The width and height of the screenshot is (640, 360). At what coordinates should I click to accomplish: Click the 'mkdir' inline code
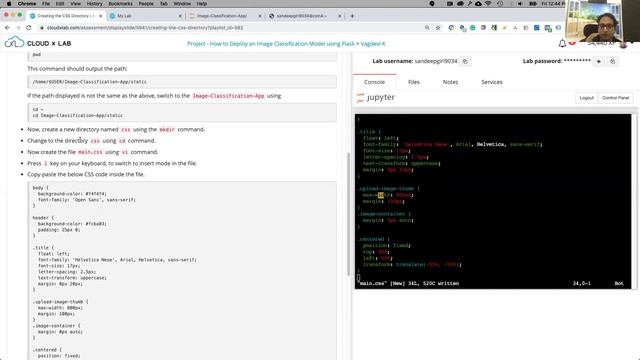tap(167, 129)
